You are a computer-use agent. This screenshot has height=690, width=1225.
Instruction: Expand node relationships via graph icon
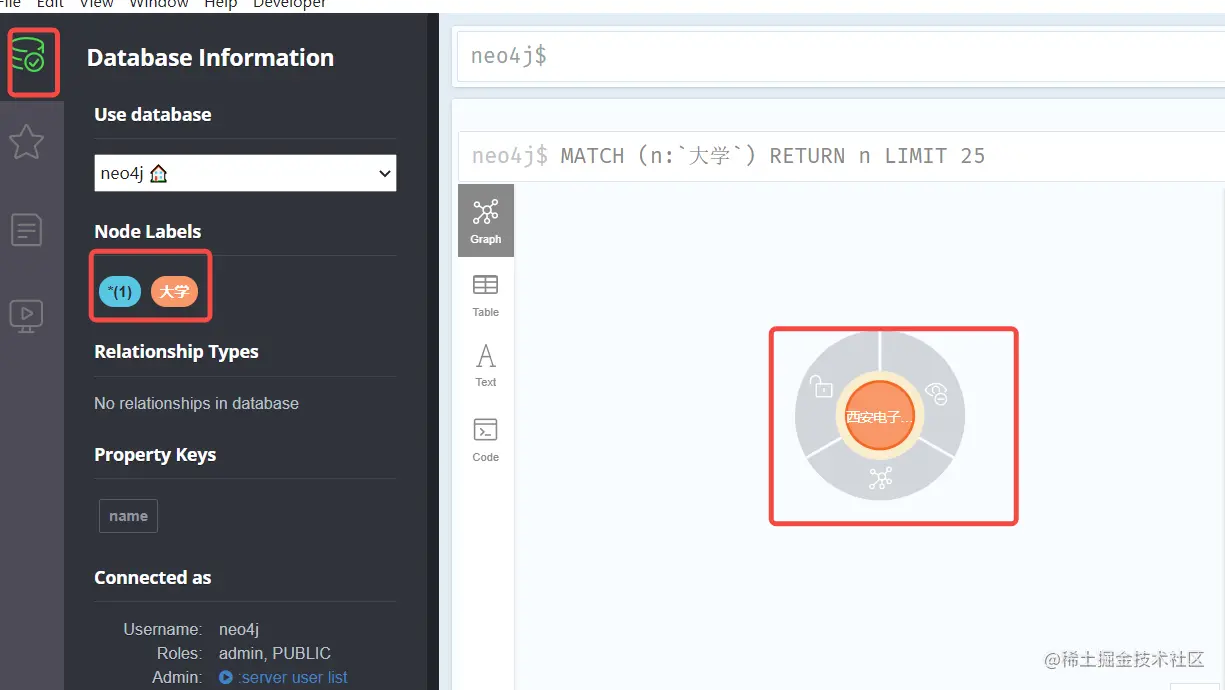coord(880,478)
